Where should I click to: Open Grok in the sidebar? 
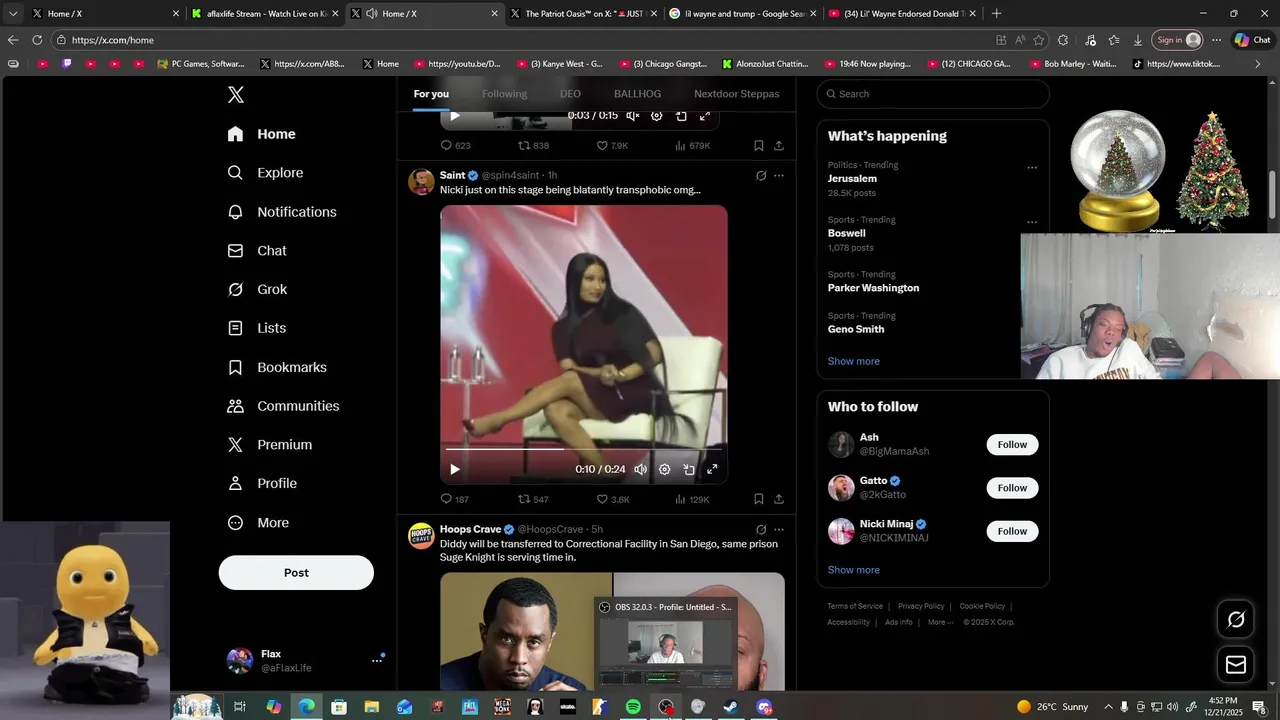click(257, 290)
